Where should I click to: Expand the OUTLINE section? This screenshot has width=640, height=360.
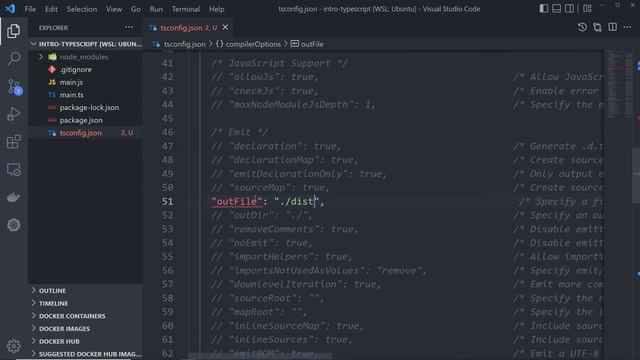[86, 291]
